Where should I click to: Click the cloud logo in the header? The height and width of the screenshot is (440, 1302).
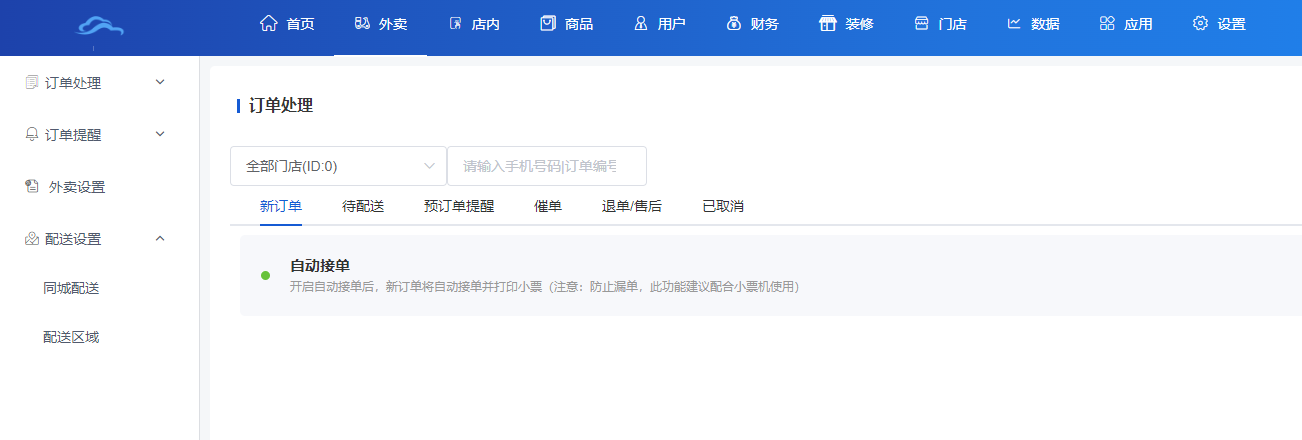tap(100, 28)
